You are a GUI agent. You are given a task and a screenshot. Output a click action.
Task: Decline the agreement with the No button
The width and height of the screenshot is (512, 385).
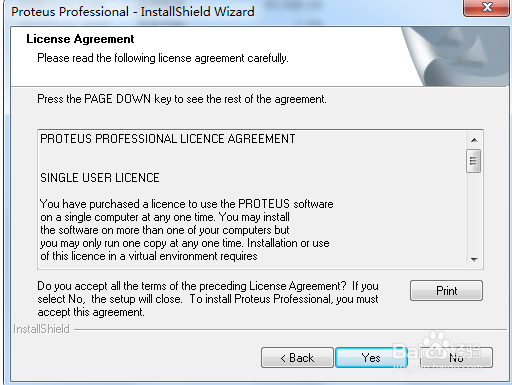pyautogui.click(x=456, y=358)
